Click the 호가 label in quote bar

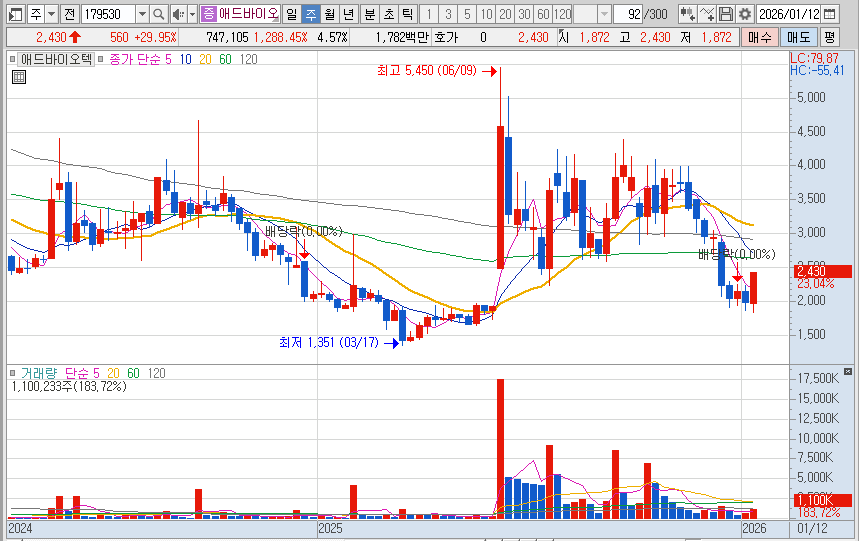(446, 37)
